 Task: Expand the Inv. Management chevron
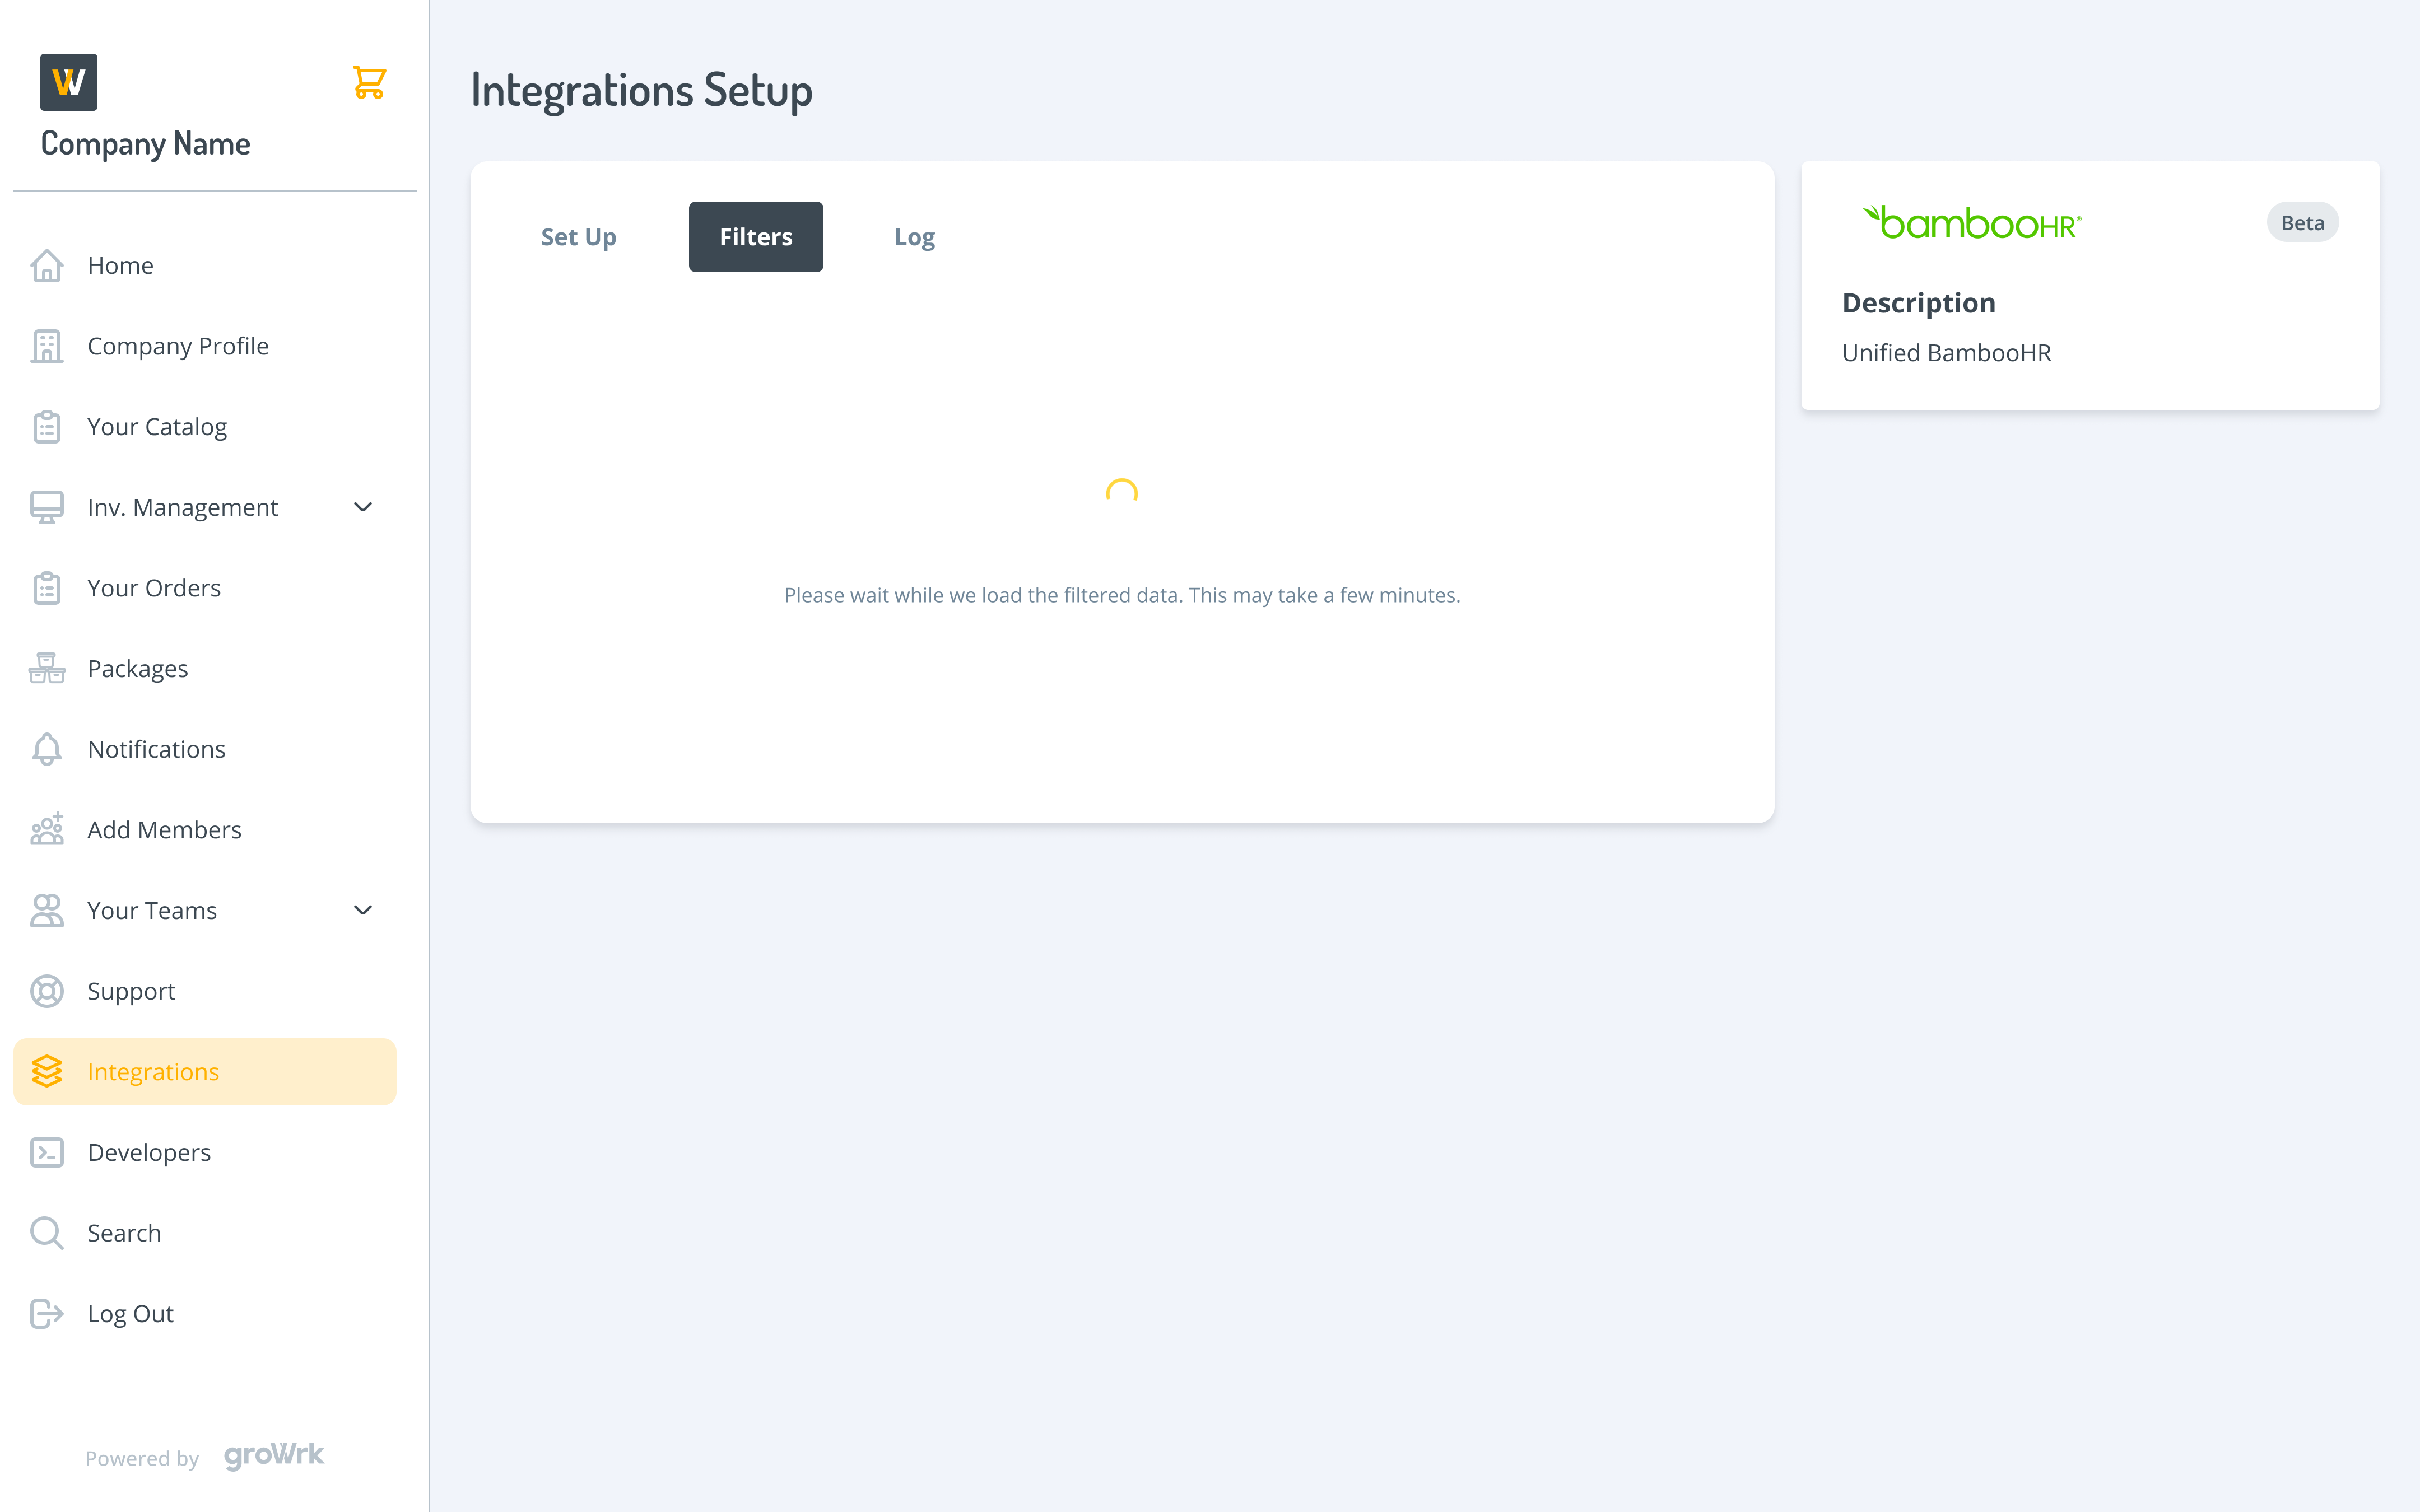pyautogui.click(x=363, y=507)
